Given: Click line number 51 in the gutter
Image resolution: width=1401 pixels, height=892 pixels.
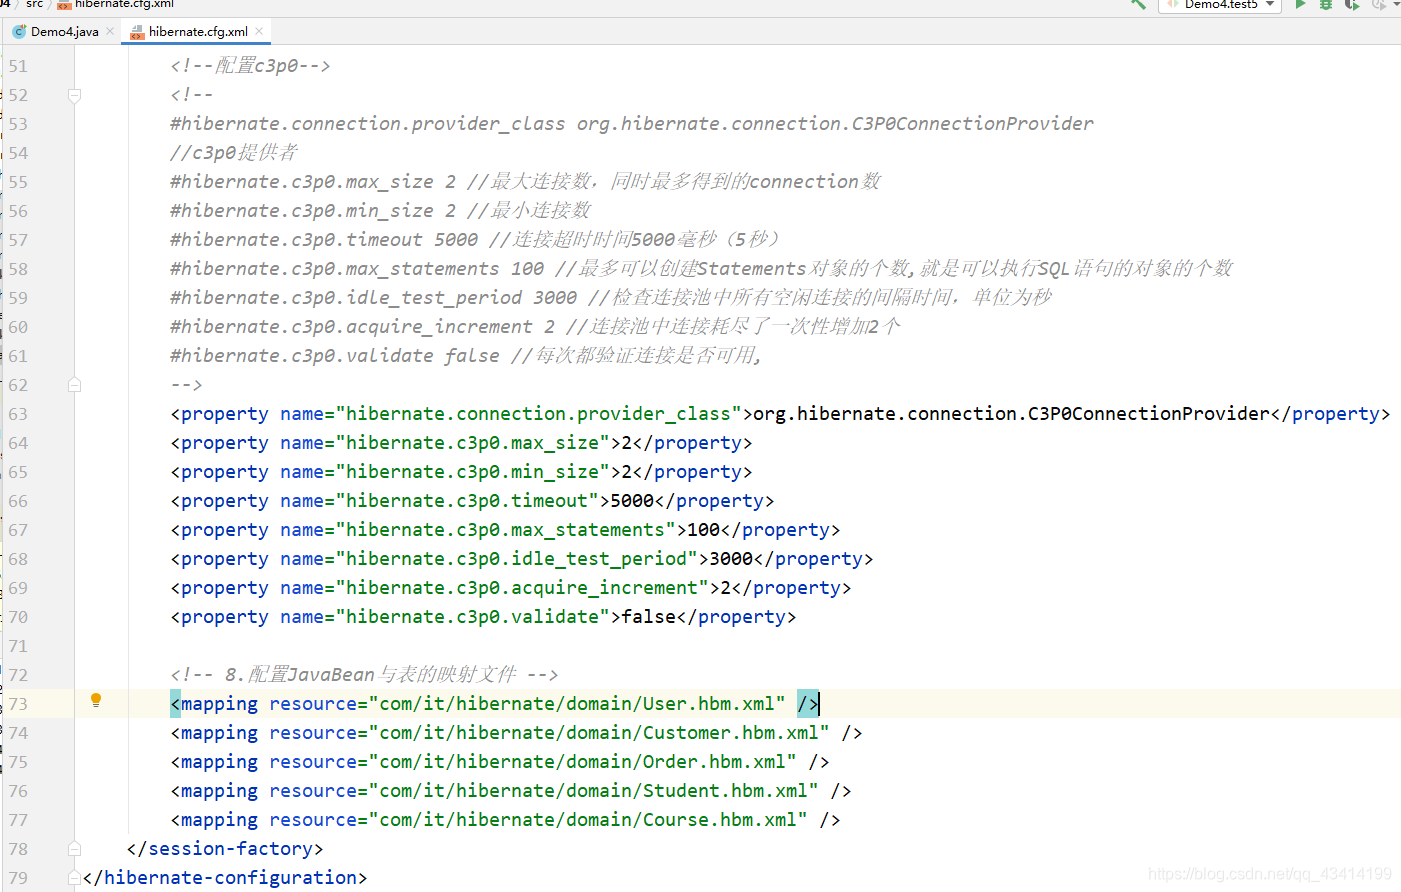Looking at the screenshot, I should point(18,66).
